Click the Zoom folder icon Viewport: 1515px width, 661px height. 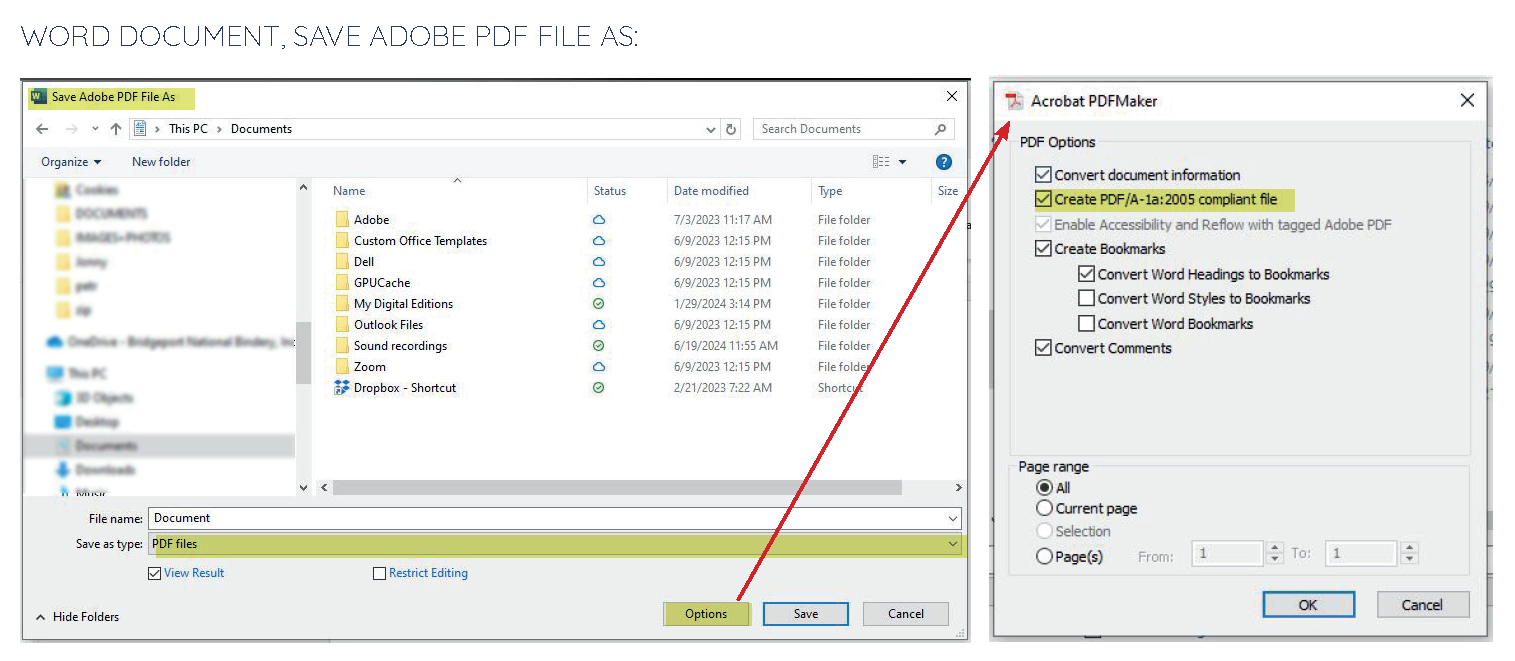342,367
